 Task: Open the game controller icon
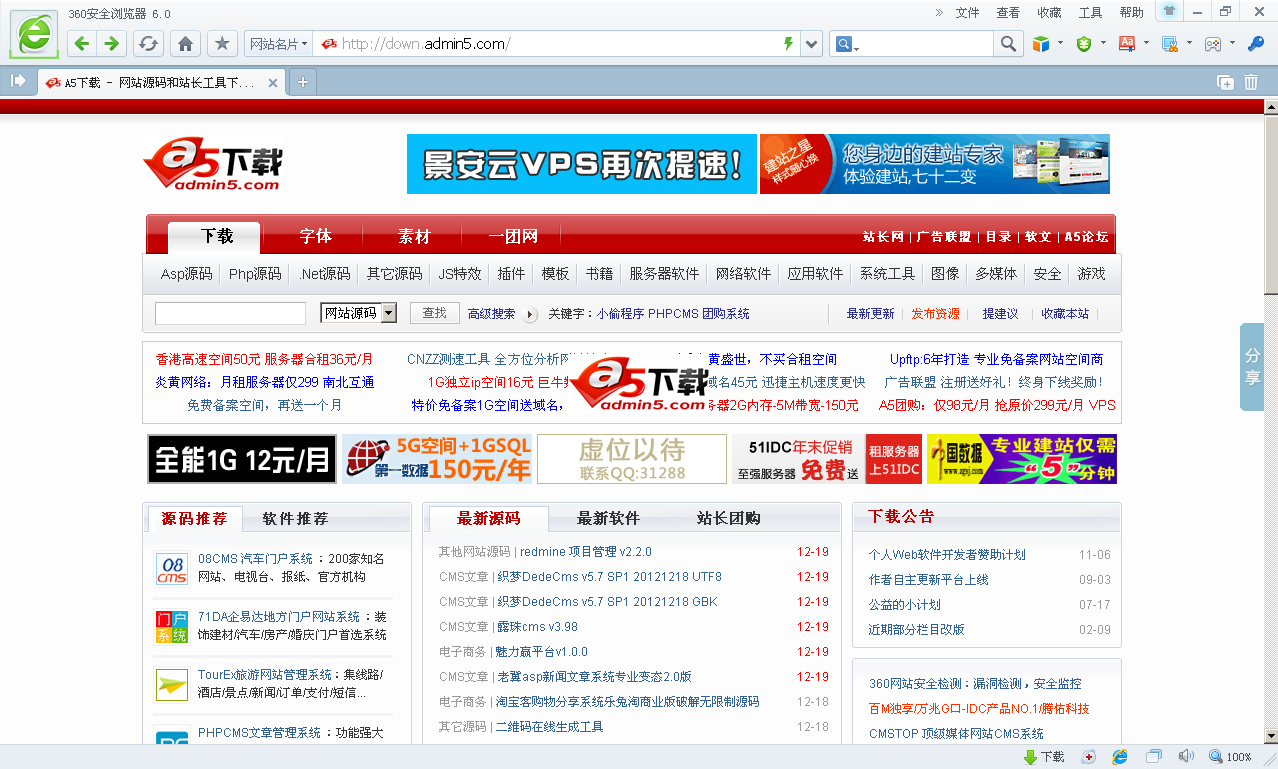1212,44
